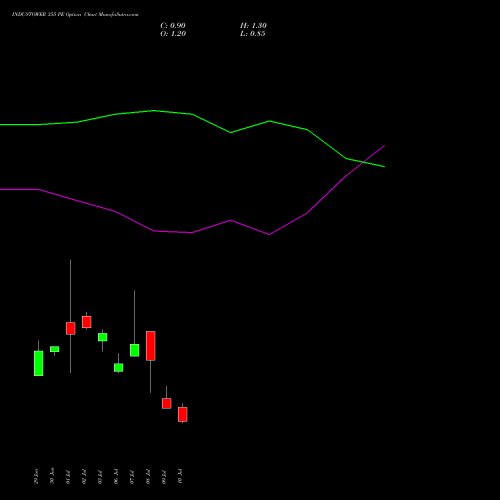This screenshot has height=500, width=500.
Task: Click the 02 Jul date axis label
Action: [84, 477]
